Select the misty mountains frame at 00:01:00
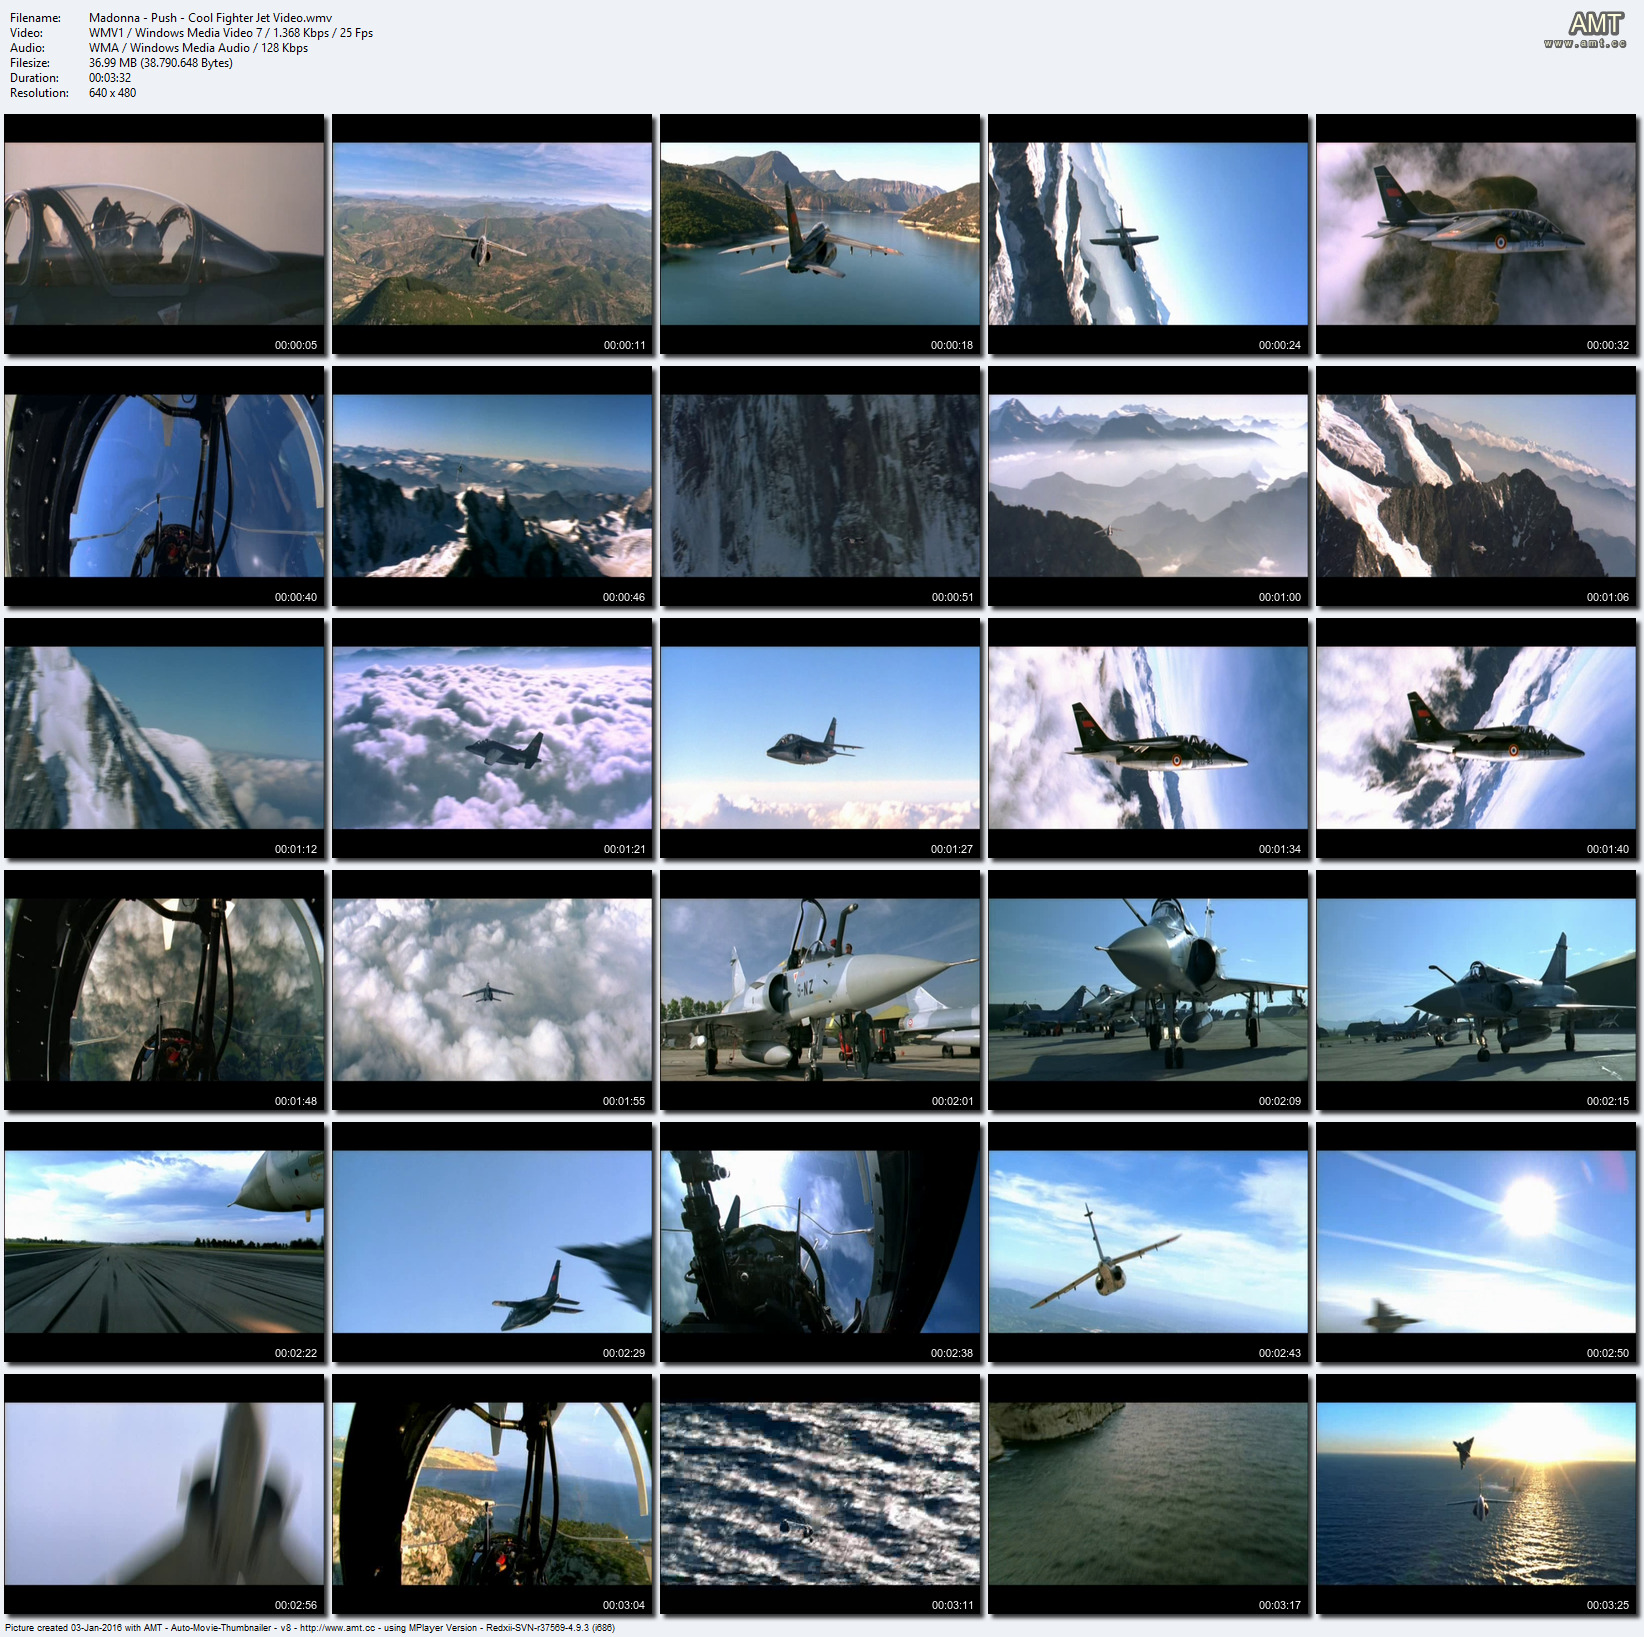This screenshot has height=1637, width=1644. click(x=1148, y=486)
